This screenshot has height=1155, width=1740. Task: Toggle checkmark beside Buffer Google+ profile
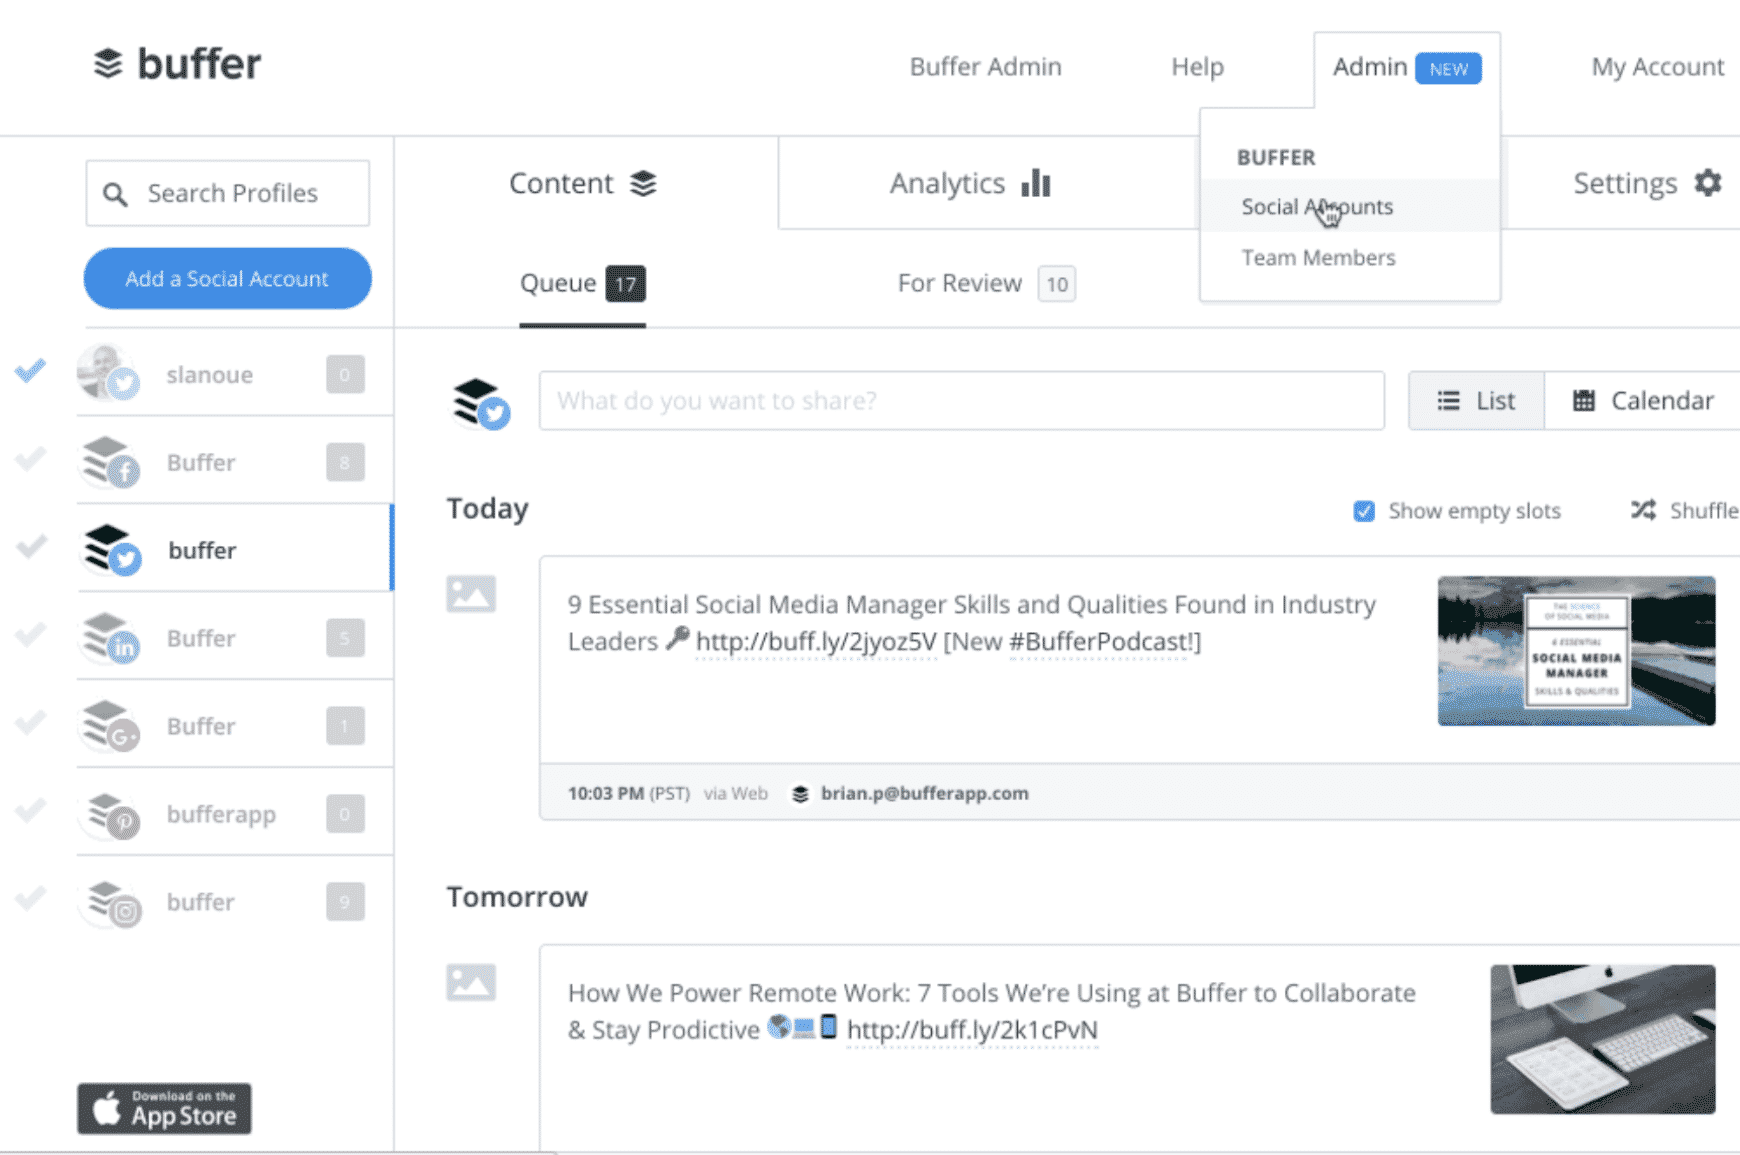click(31, 724)
